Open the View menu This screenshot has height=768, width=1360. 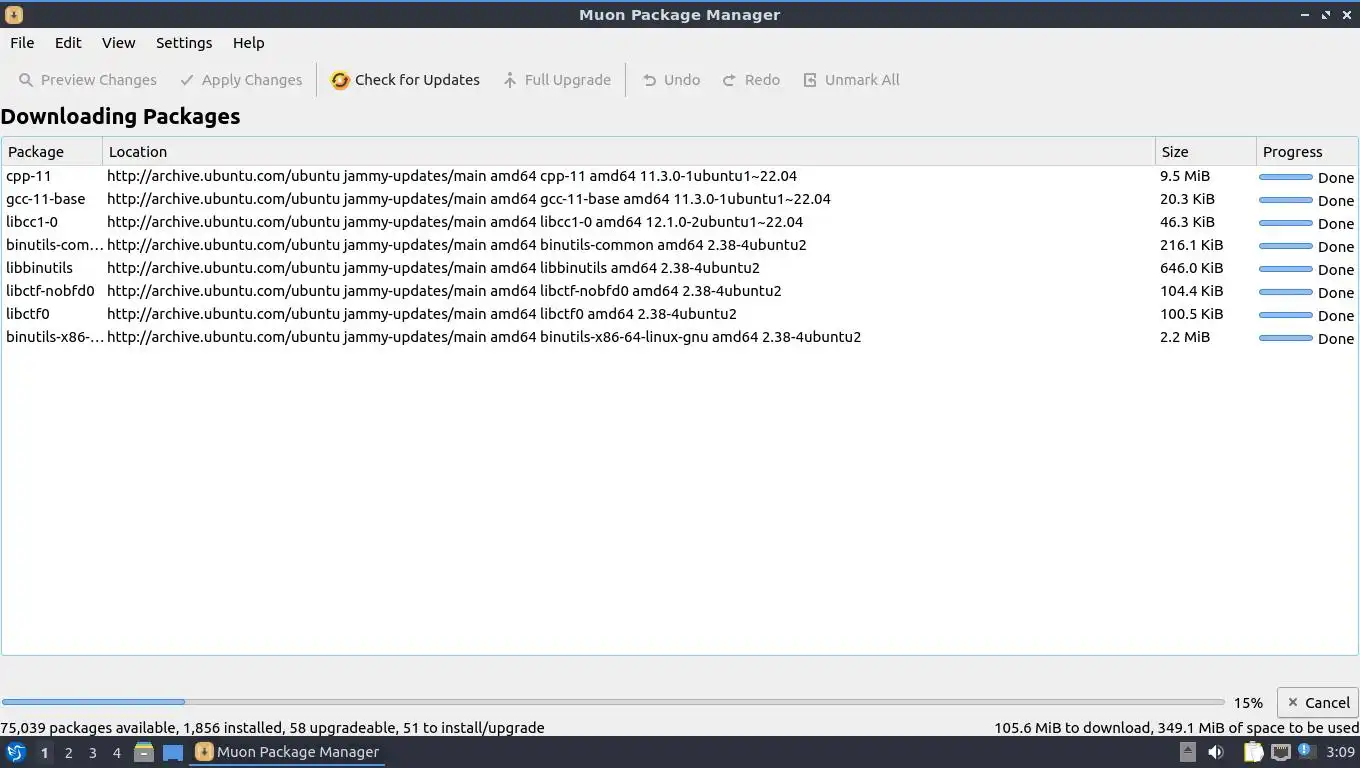coord(118,43)
